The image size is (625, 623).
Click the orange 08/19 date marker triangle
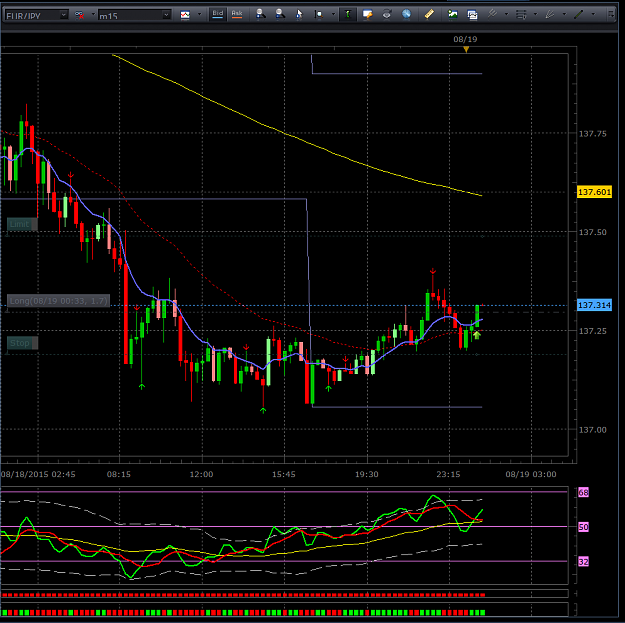tap(466, 49)
